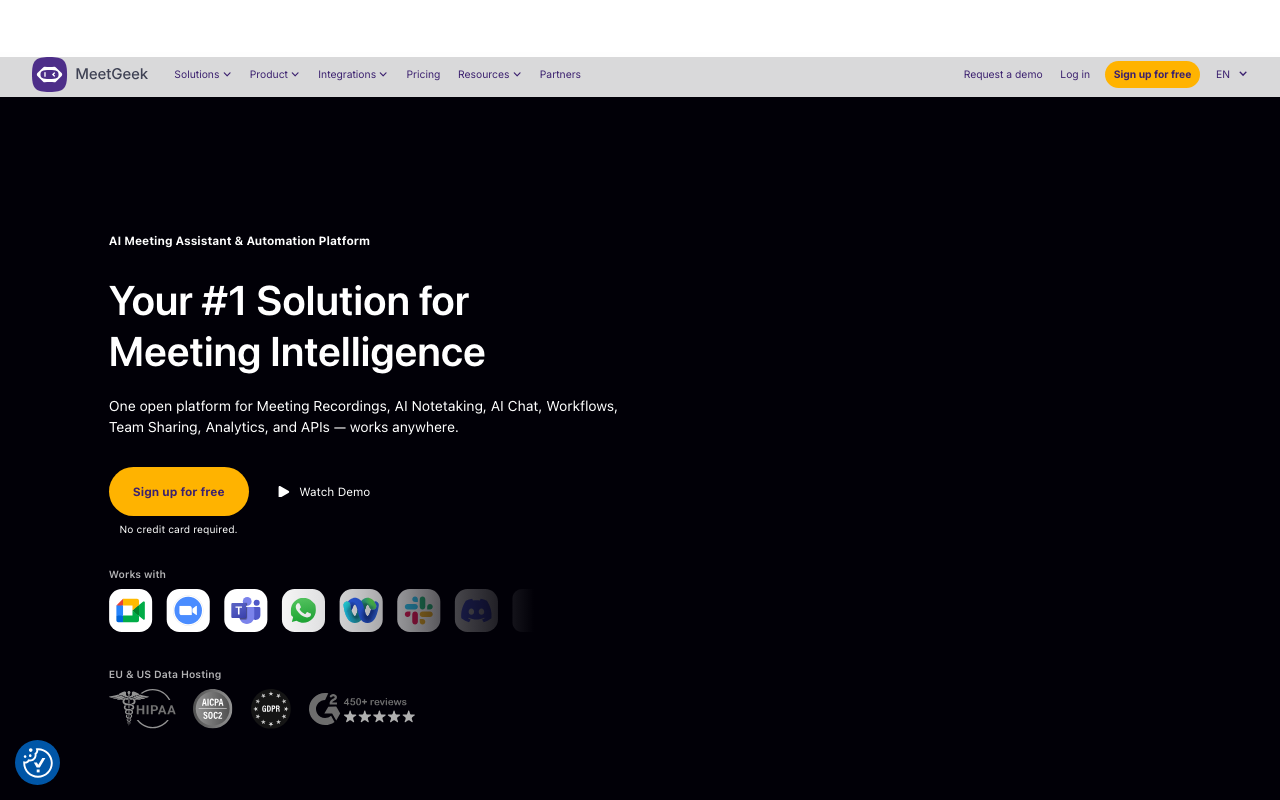Open the Integrations dropdown menu
Image resolution: width=1280 pixels, height=800 pixels.
[x=352, y=74]
